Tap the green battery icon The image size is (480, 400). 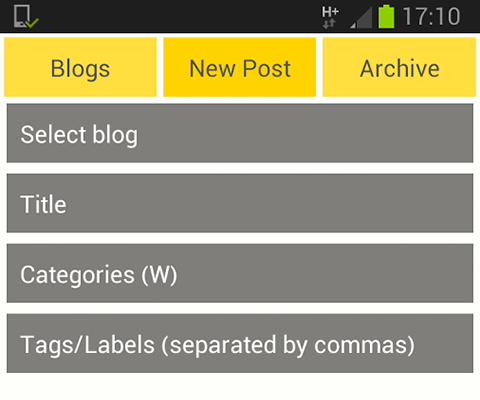[386, 16]
